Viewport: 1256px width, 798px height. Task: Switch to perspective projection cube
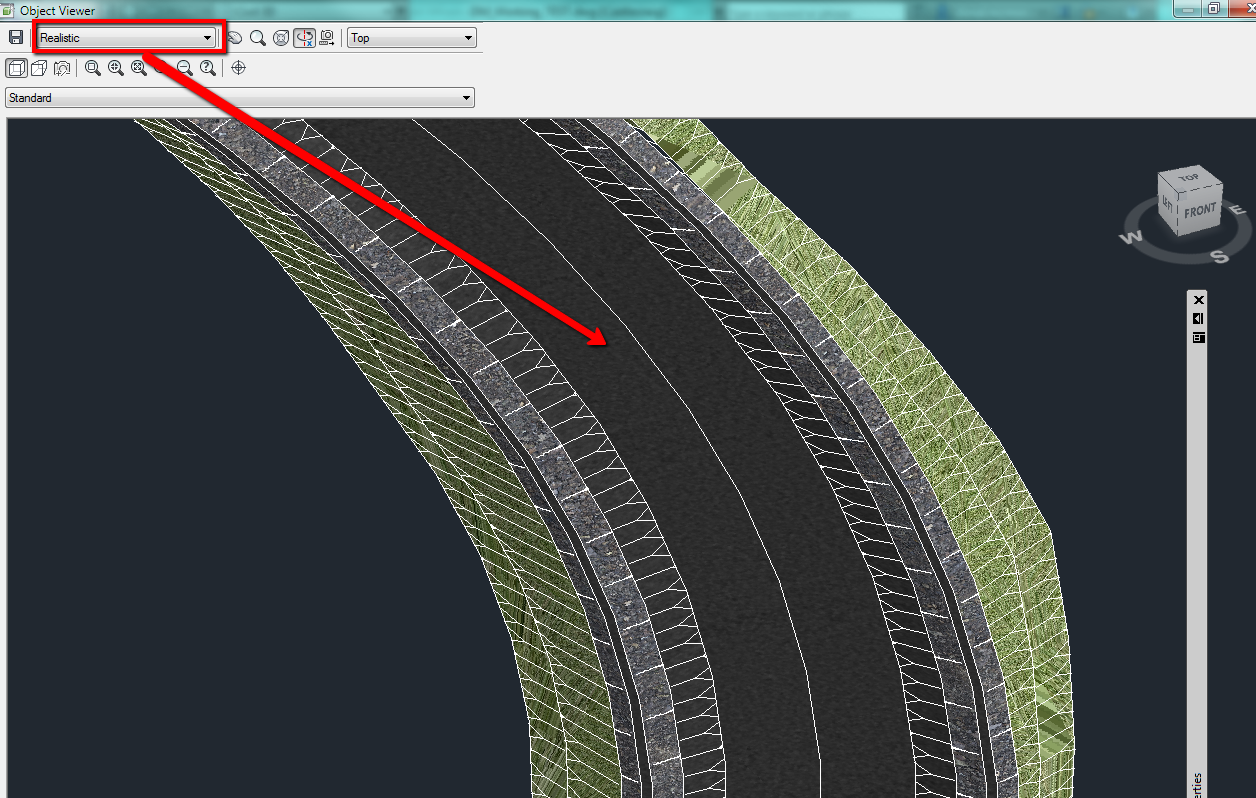pyautogui.click(x=39, y=68)
